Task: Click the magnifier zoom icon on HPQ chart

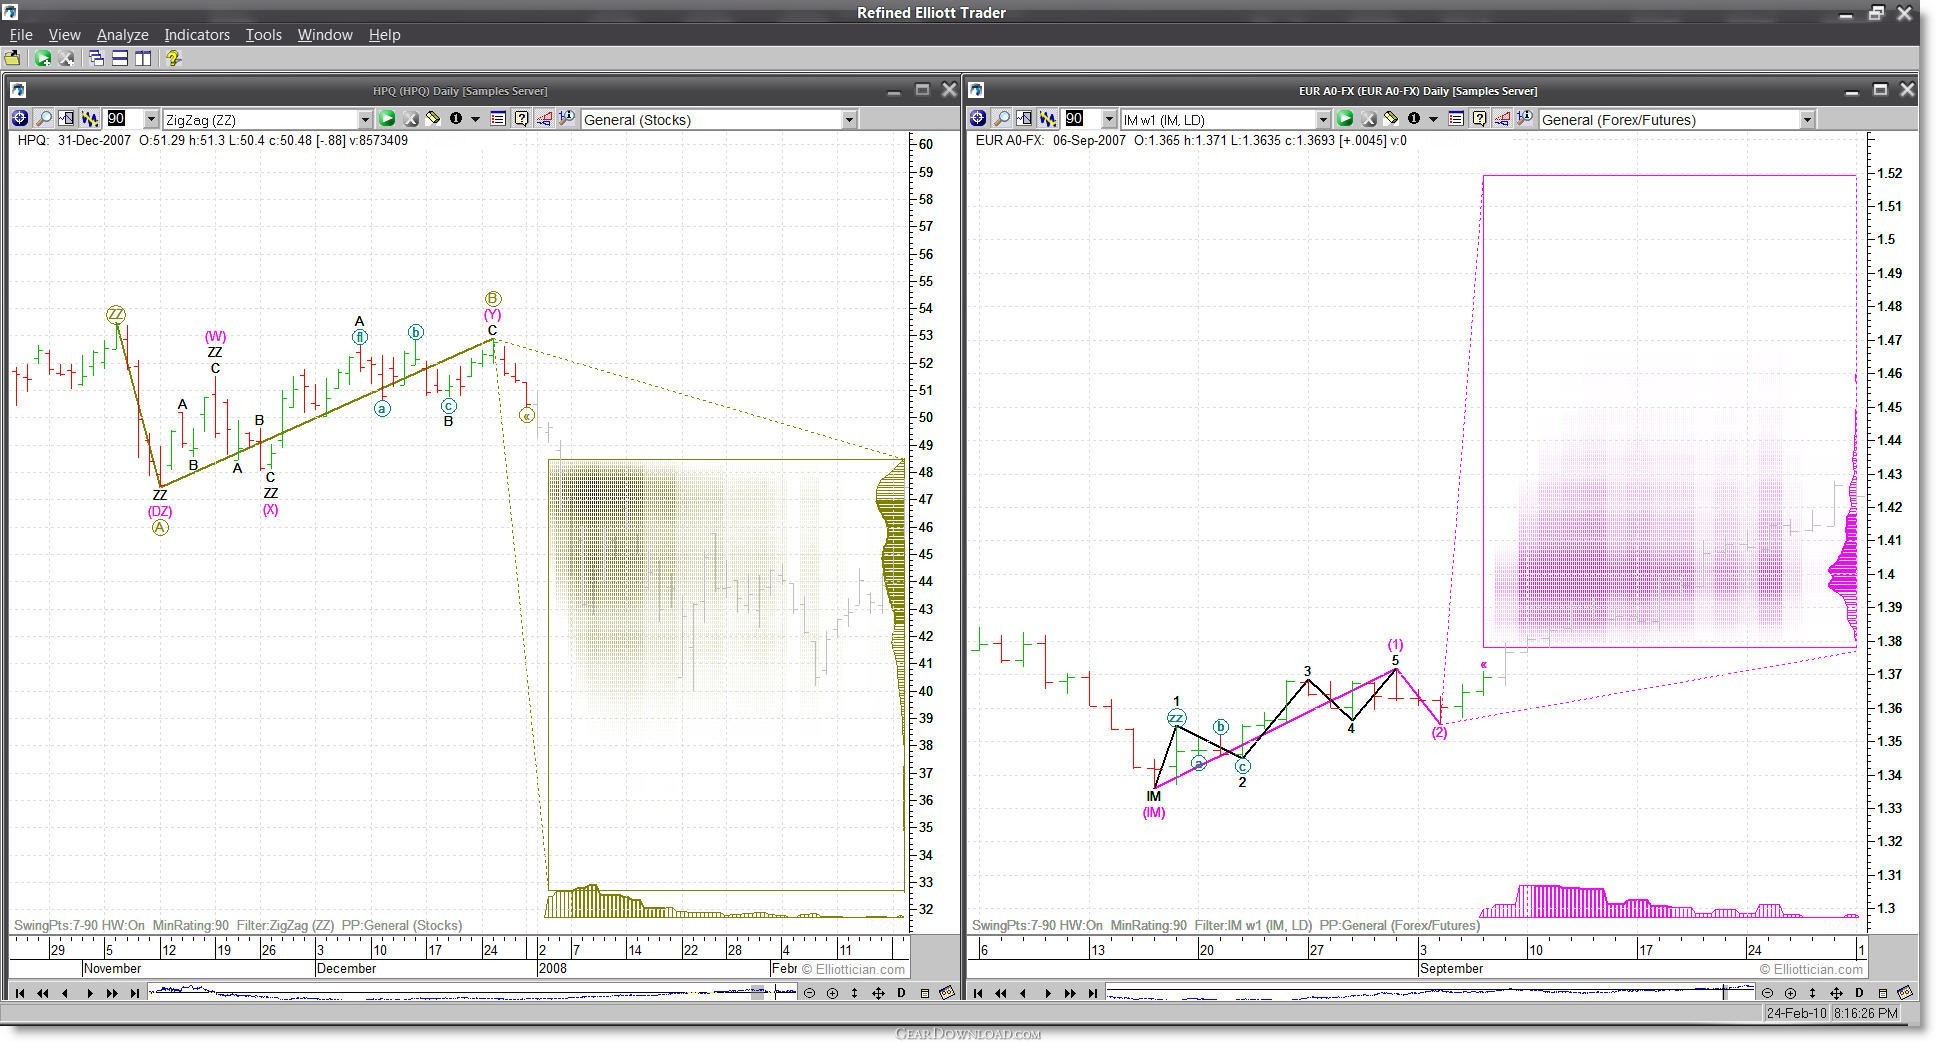Action: pyautogui.click(x=43, y=119)
